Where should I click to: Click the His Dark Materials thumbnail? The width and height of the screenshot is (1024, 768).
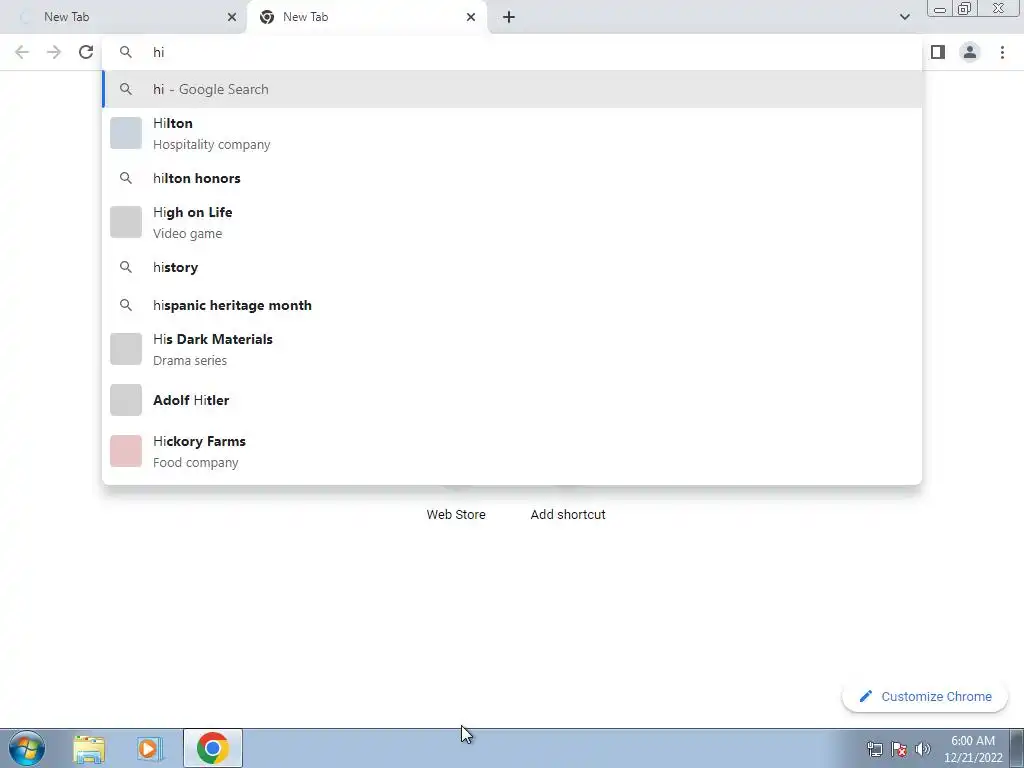pos(126,349)
